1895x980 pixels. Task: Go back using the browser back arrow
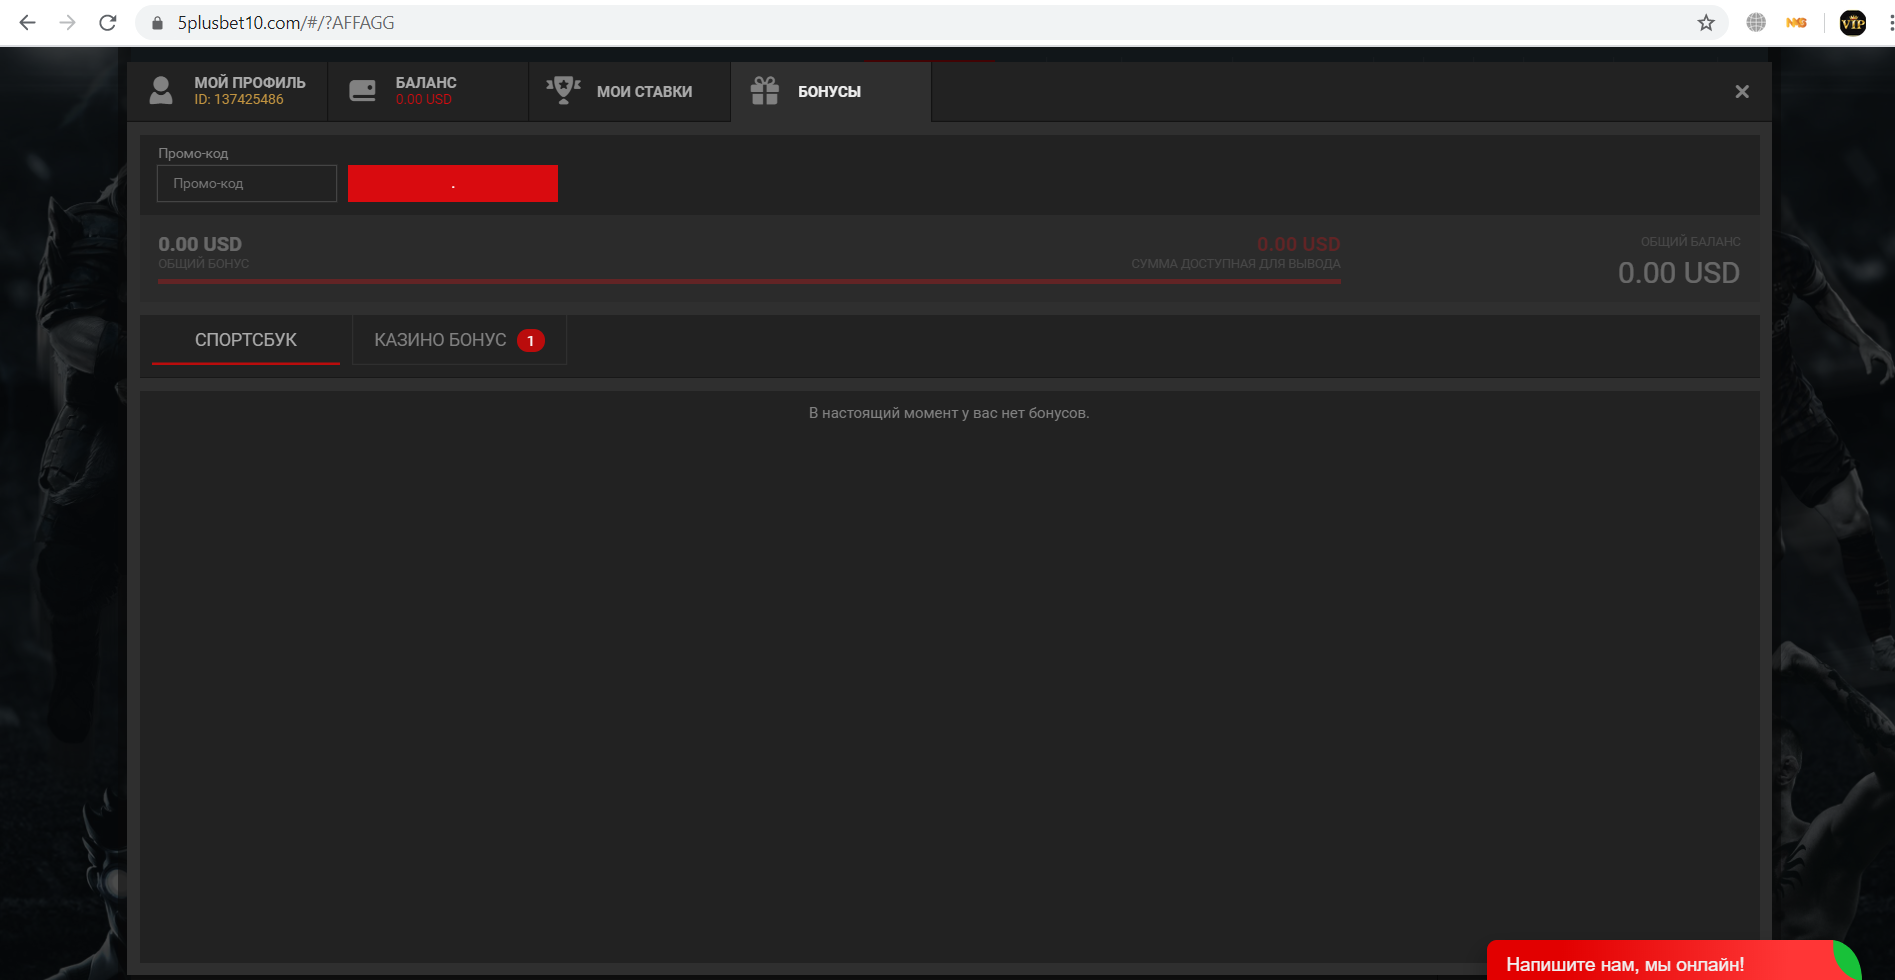coord(27,22)
